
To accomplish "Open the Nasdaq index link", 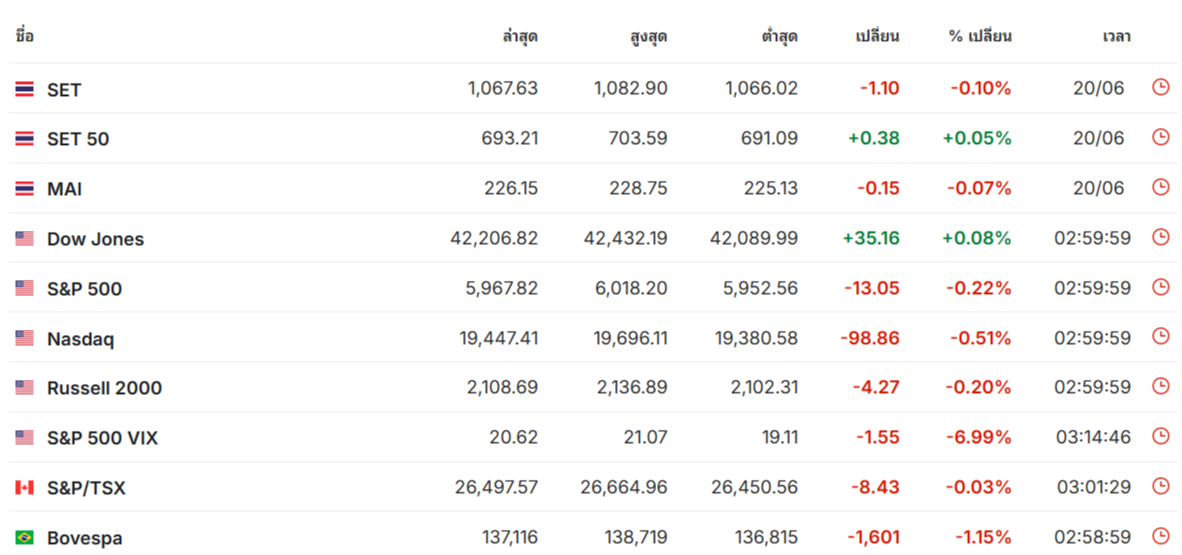I will tap(81, 339).
